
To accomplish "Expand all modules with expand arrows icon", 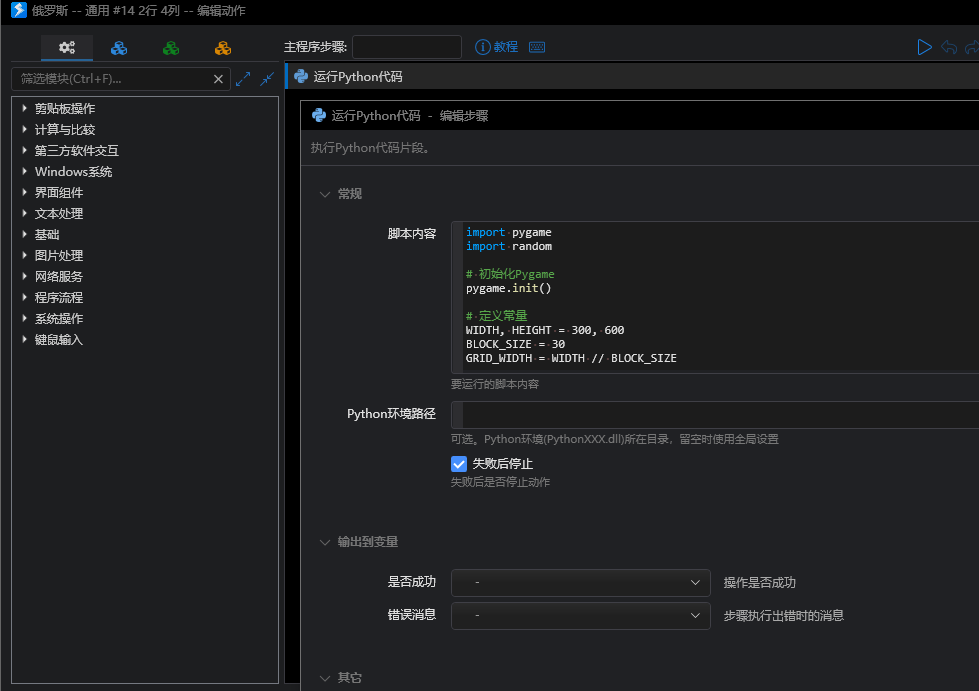I will (243, 79).
